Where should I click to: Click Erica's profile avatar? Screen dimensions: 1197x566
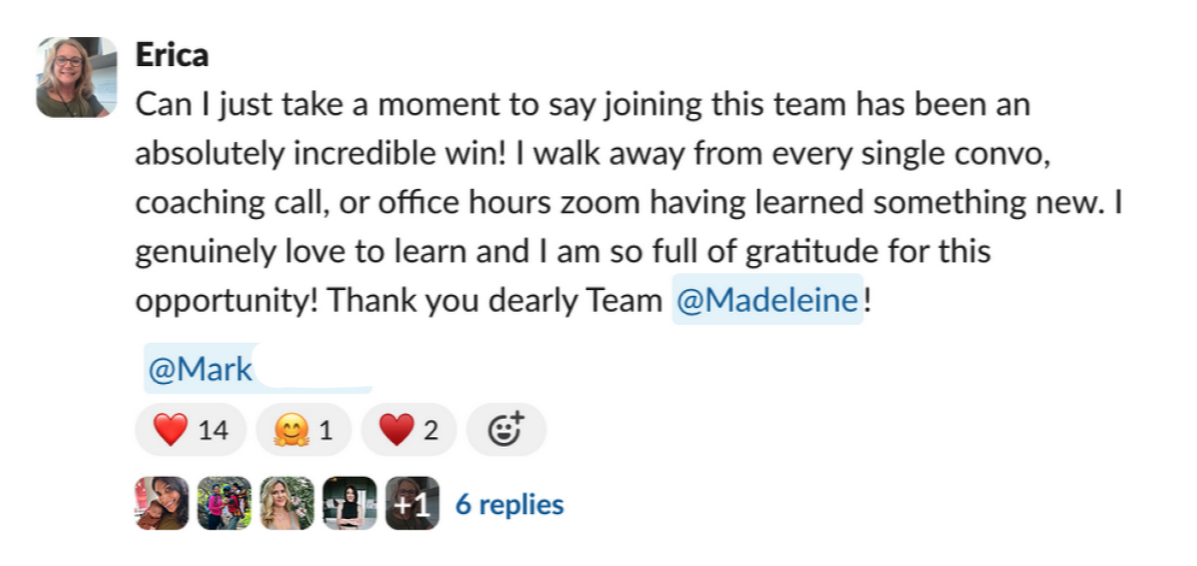coord(76,77)
